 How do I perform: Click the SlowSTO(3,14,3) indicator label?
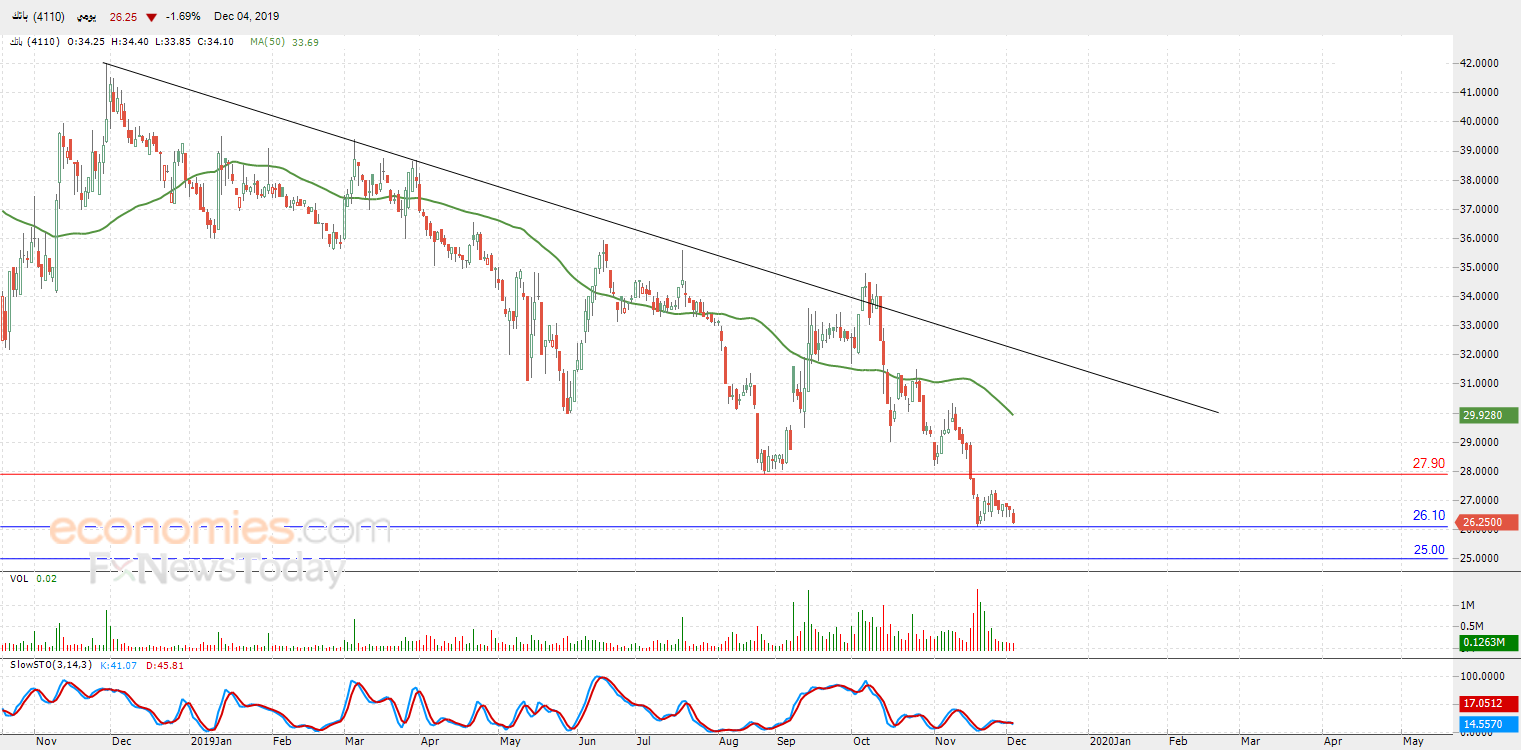click(51, 664)
